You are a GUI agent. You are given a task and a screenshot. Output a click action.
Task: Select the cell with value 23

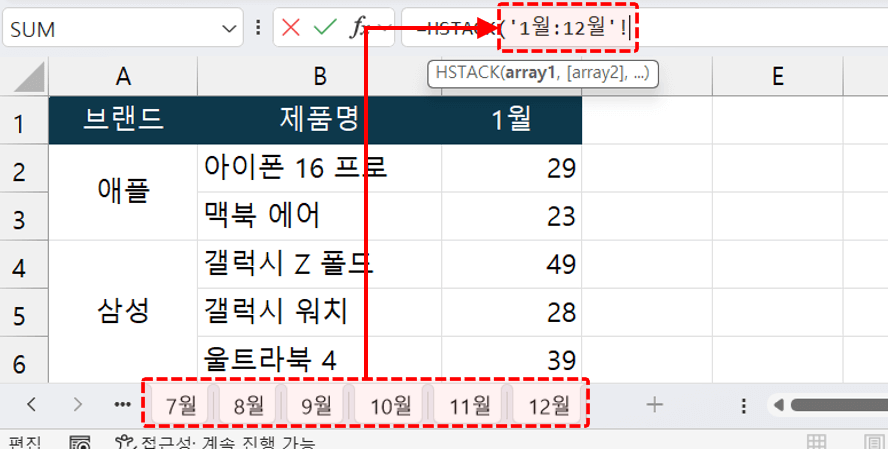tap(511, 216)
